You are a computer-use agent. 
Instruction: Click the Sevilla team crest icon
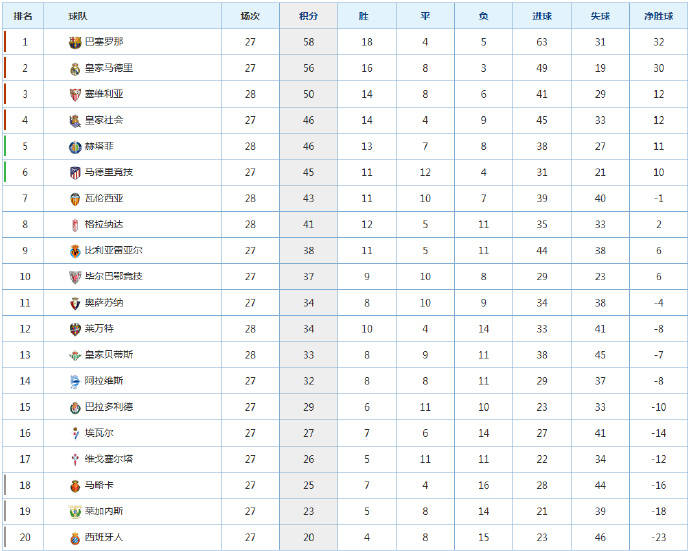coord(75,95)
